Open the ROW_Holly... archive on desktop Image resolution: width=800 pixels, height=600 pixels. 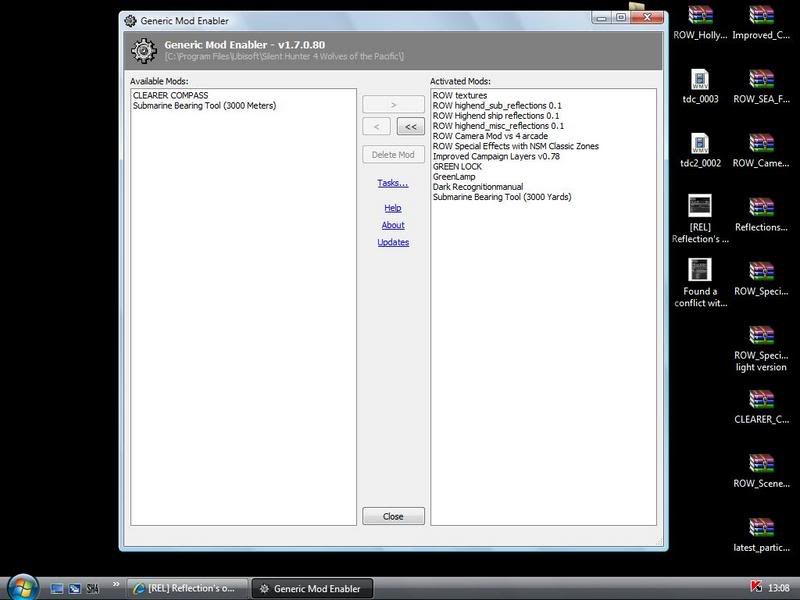(x=700, y=22)
